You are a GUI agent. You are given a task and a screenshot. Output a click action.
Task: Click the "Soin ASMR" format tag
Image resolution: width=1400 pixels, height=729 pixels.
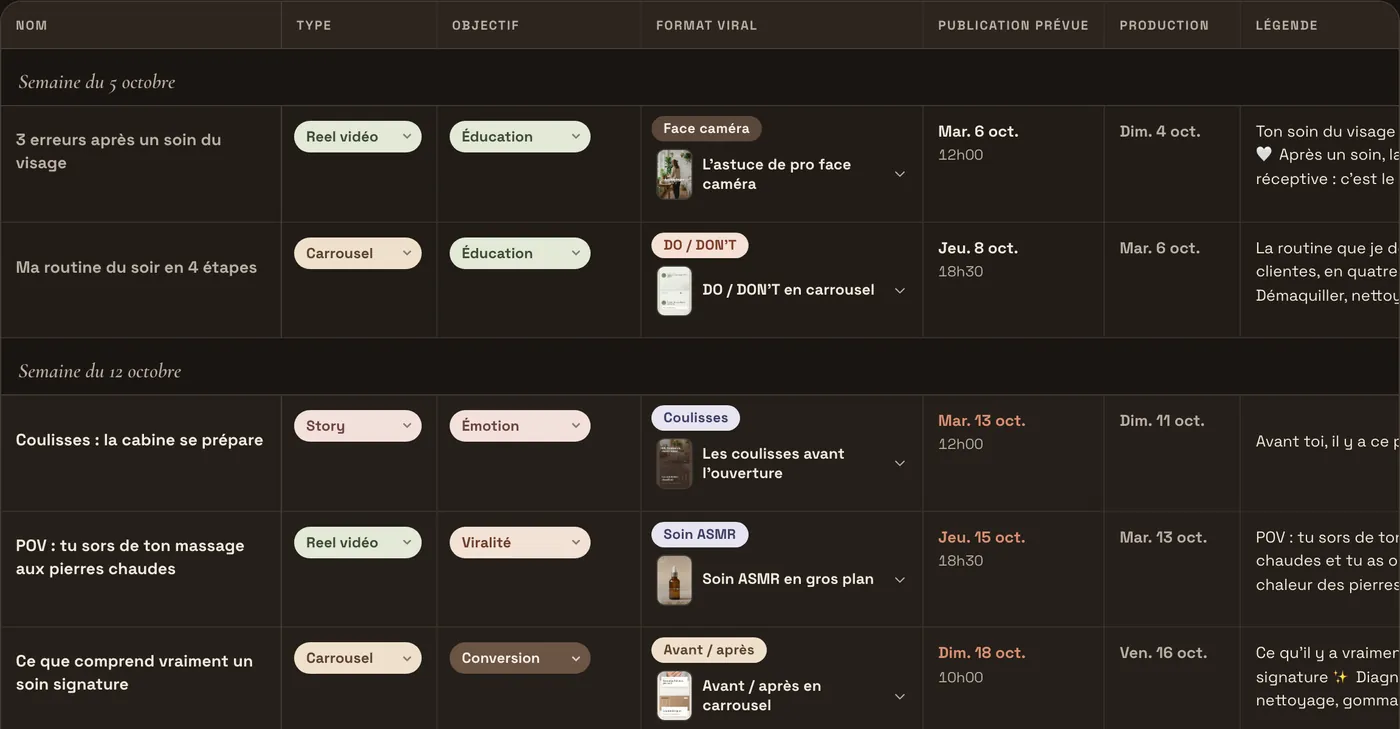pyautogui.click(x=699, y=534)
